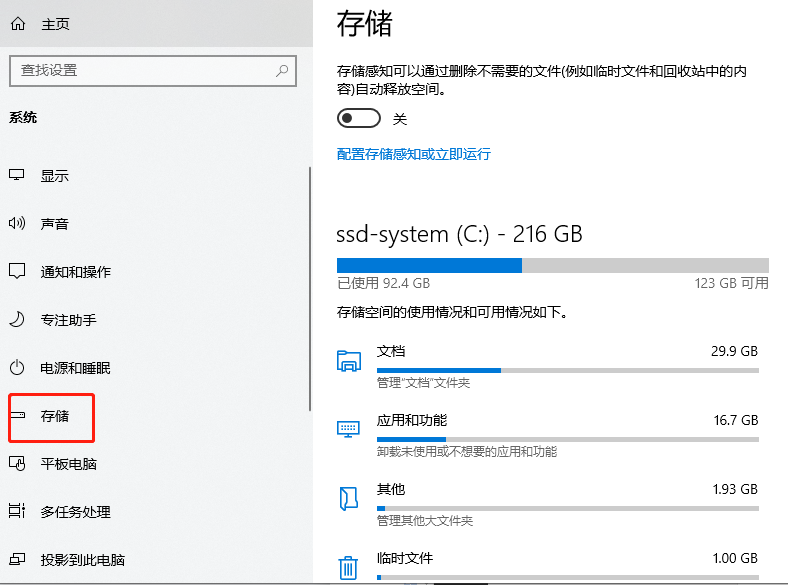Image resolution: width=788 pixels, height=585 pixels.
Task: Click 配置存储感知或立即运行 link
Action: (x=414, y=154)
